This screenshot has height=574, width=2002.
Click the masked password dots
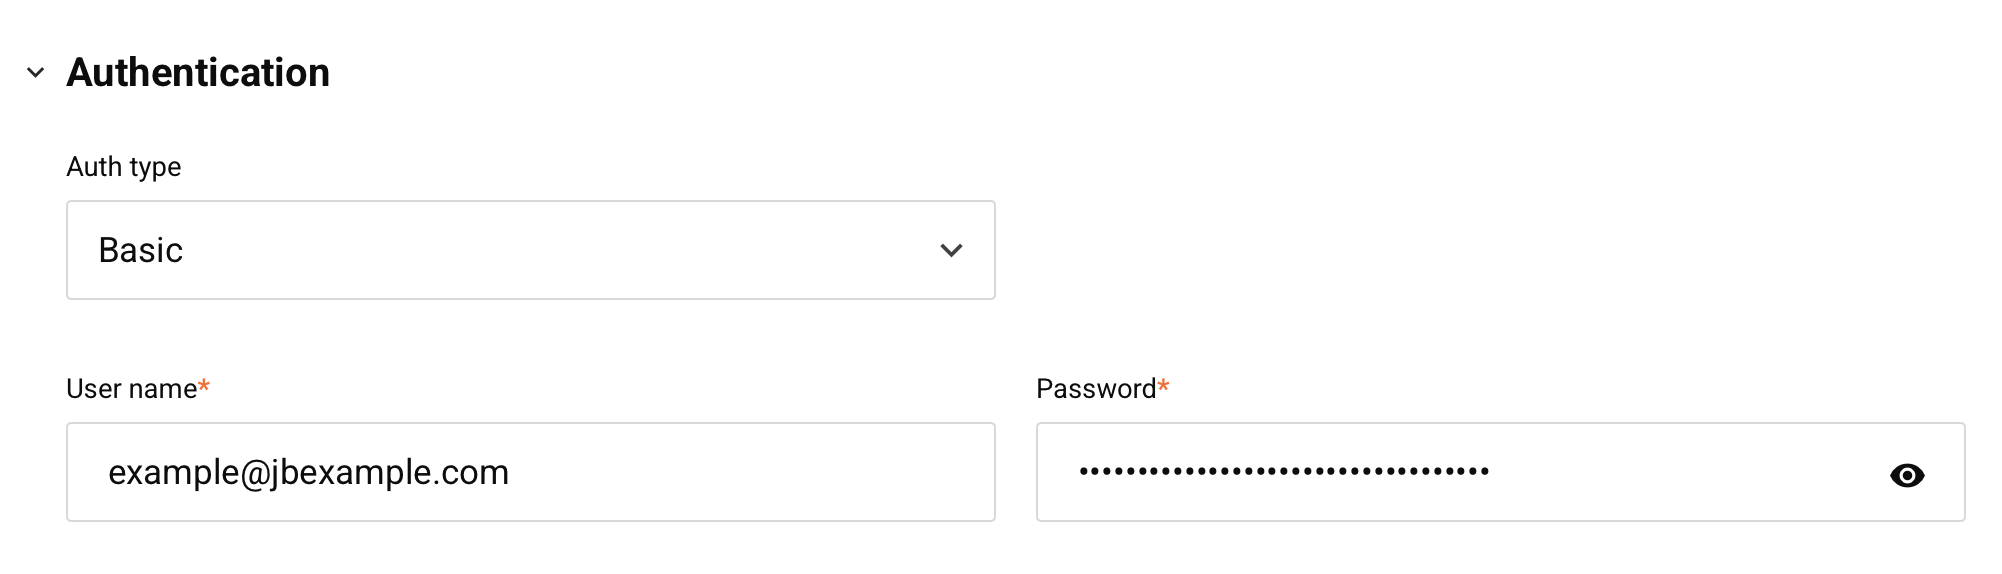point(1284,471)
